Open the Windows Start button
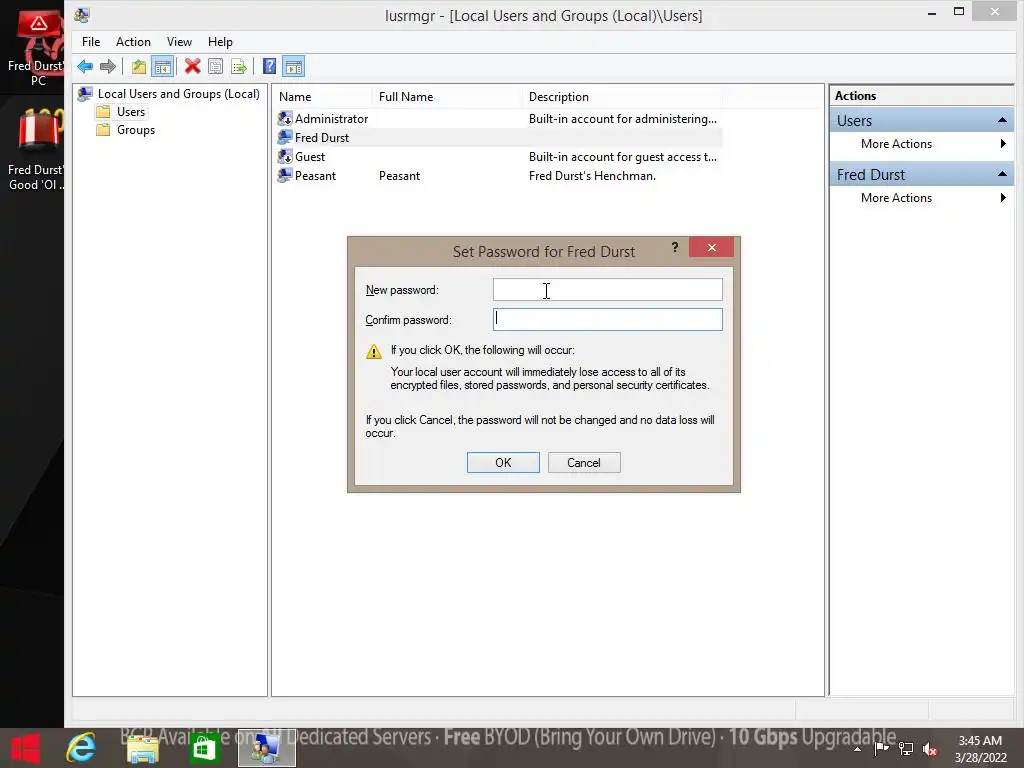Image resolution: width=1024 pixels, height=768 pixels. click(26, 748)
